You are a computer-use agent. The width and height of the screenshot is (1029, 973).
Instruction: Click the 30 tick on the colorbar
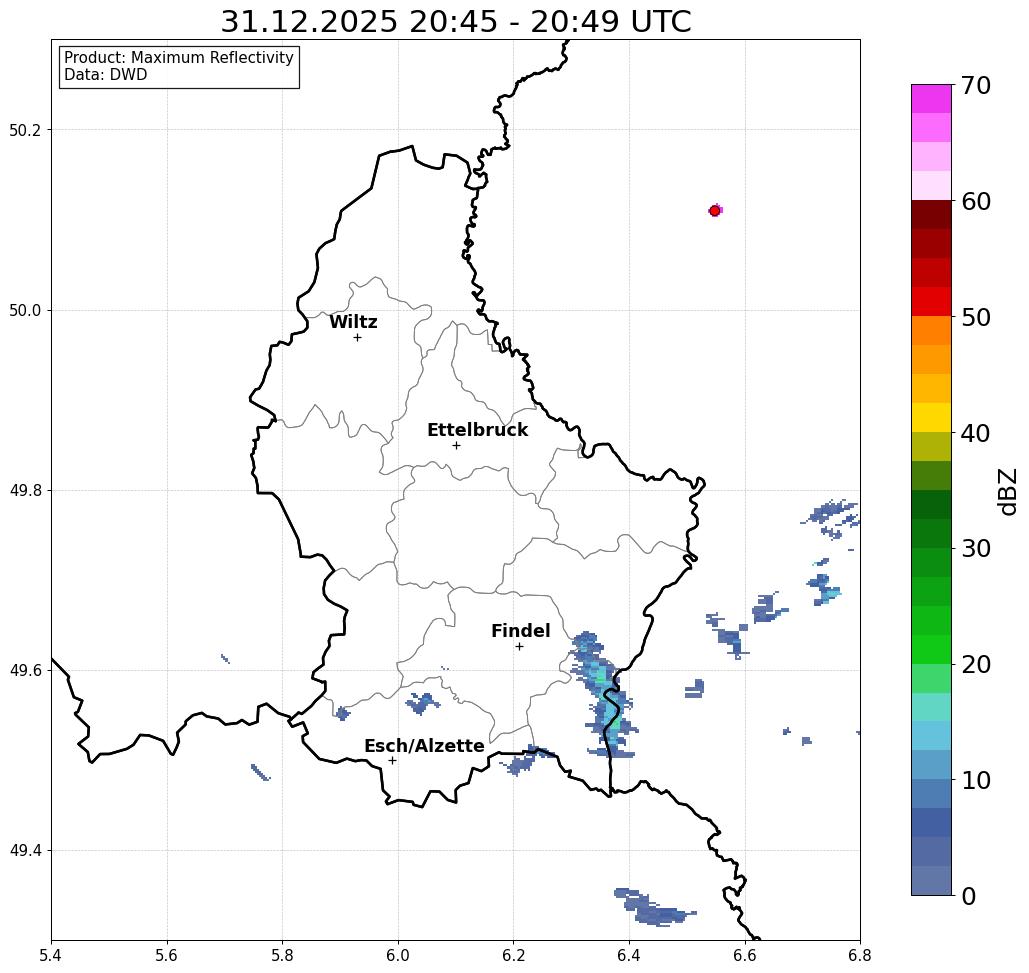click(x=976, y=548)
